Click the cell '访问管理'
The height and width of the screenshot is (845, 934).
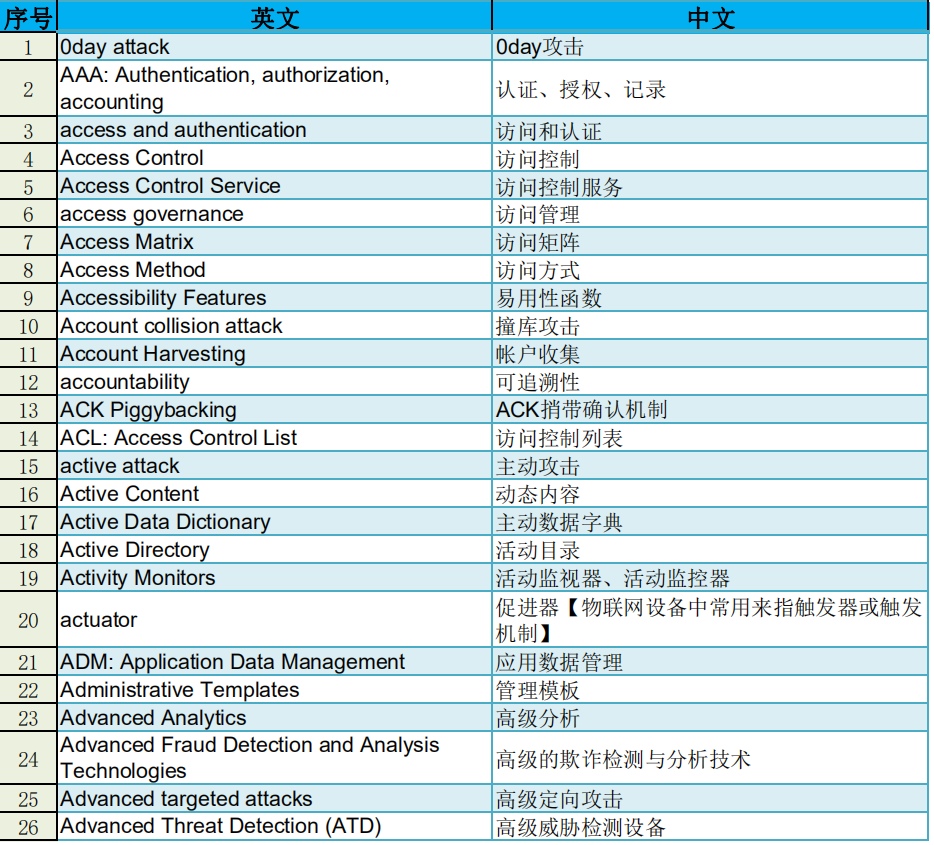pos(710,214)
